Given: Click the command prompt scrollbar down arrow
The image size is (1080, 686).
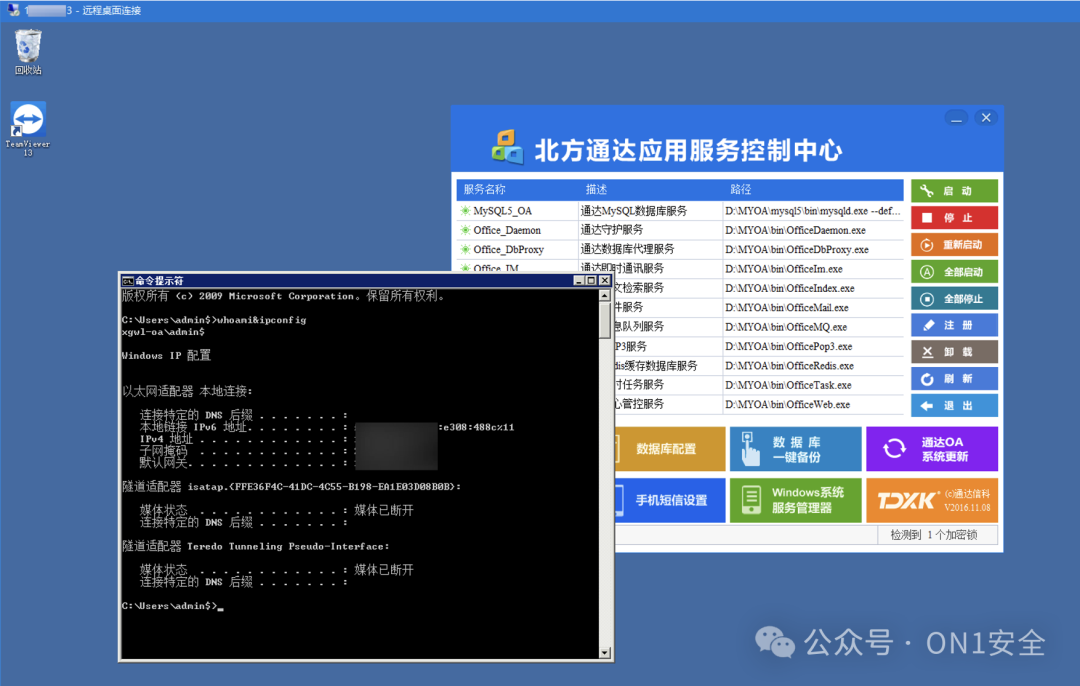Looking at the screenshot, I should [605, 652].
